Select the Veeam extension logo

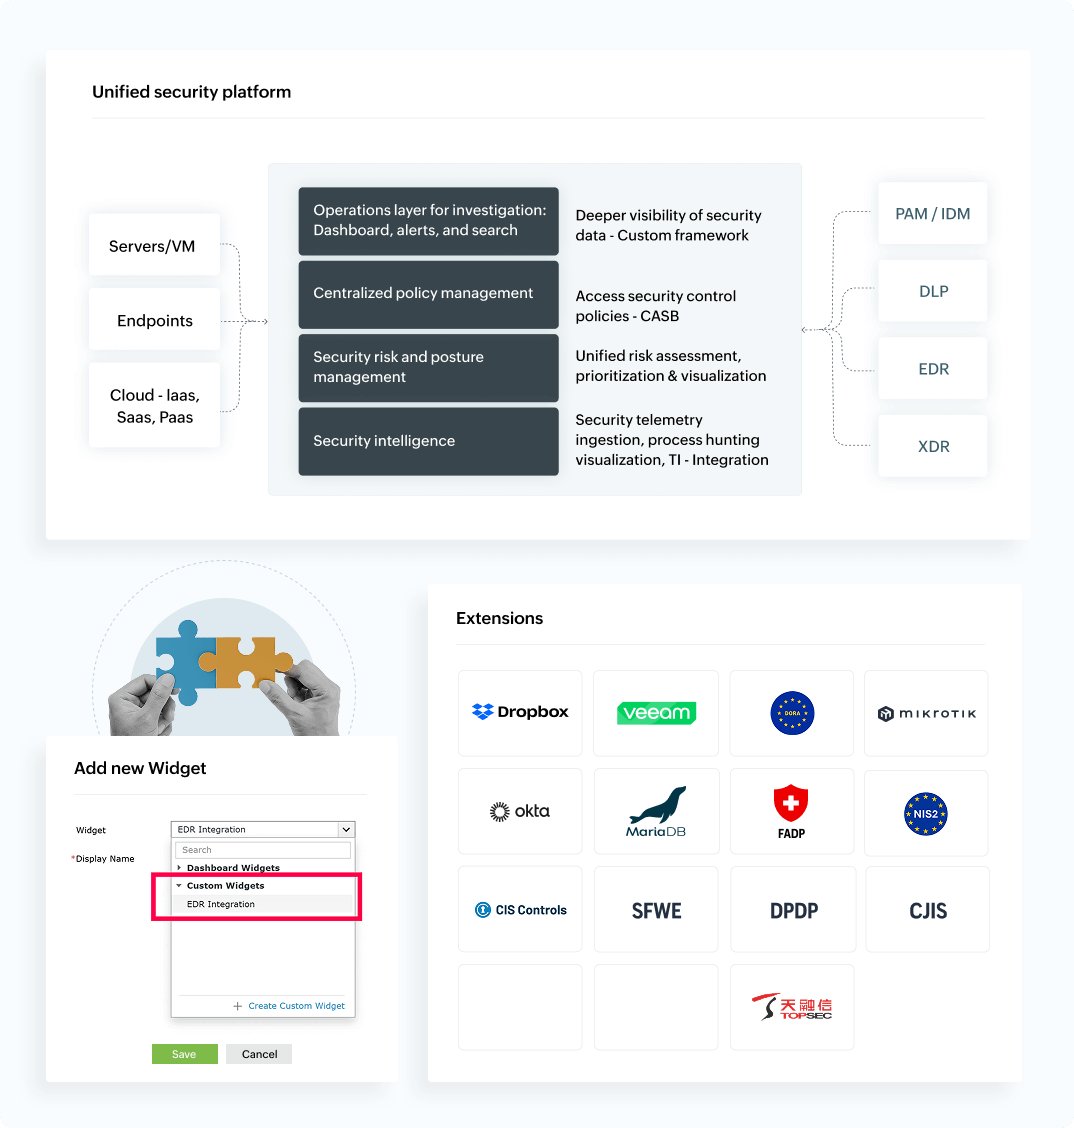pos(656,713)
